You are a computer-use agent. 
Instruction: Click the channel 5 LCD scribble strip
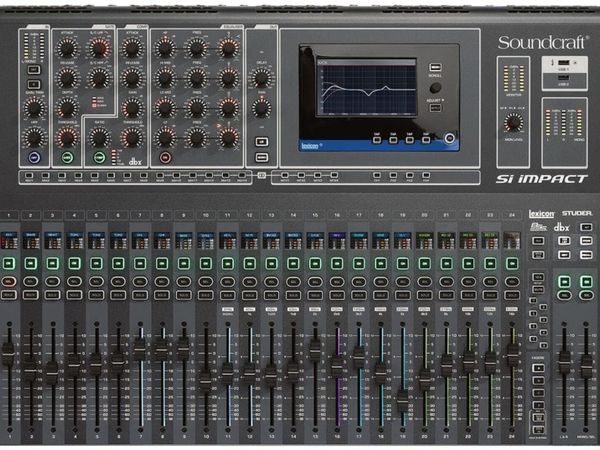96,240
